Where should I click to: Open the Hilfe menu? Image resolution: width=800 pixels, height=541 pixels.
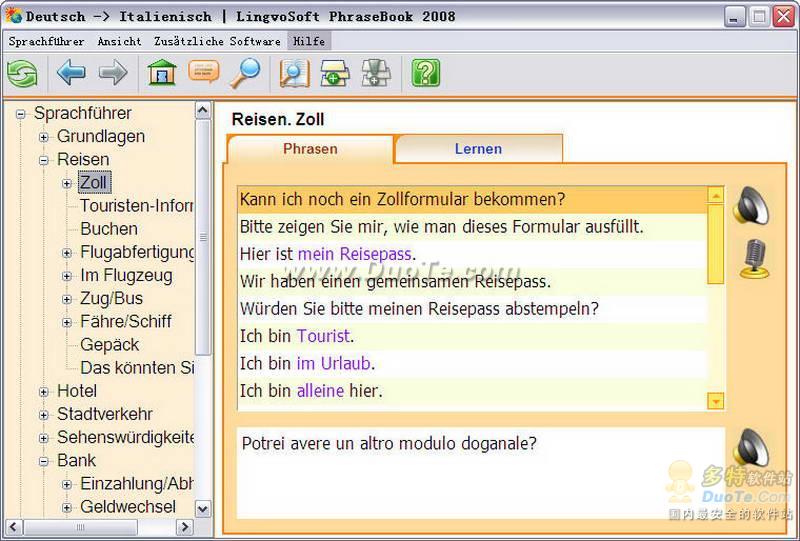pyautogui.click(x=309, y=41)
